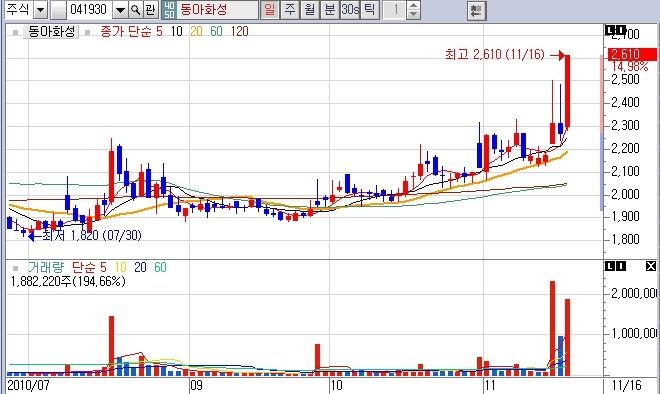Screen dimensions: 660x394
Task: Click the price 120-day moving average legend
Action: pyautogui.click(x=240, y=32)
